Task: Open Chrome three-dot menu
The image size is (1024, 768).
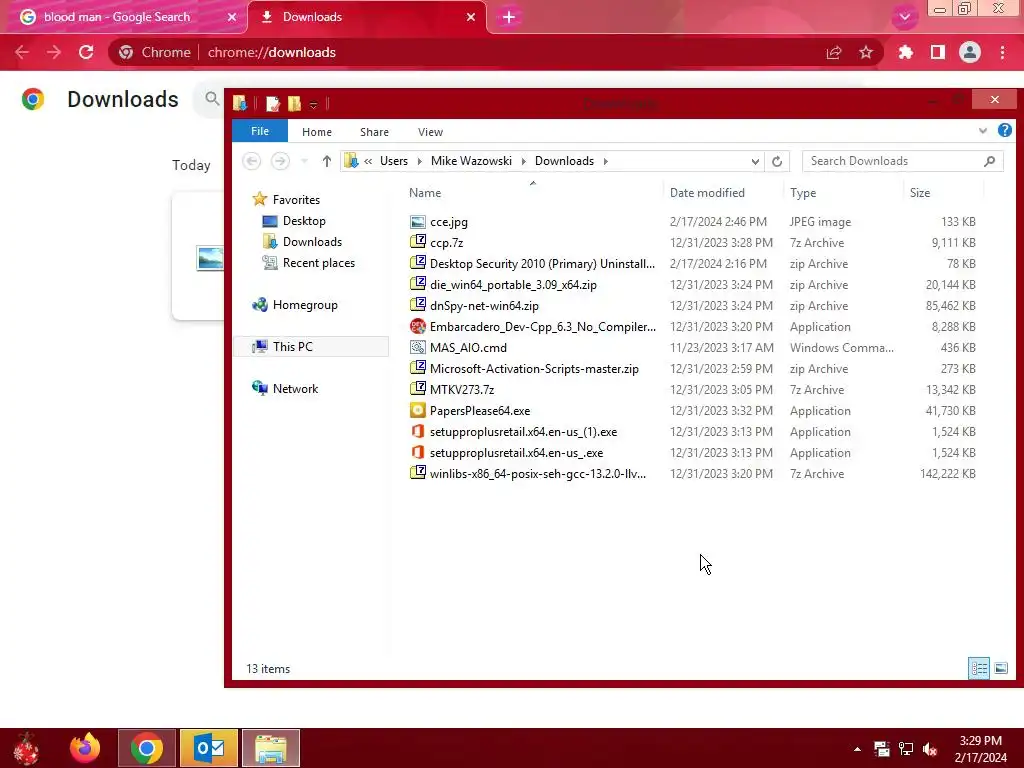Action: [1002, 52]
